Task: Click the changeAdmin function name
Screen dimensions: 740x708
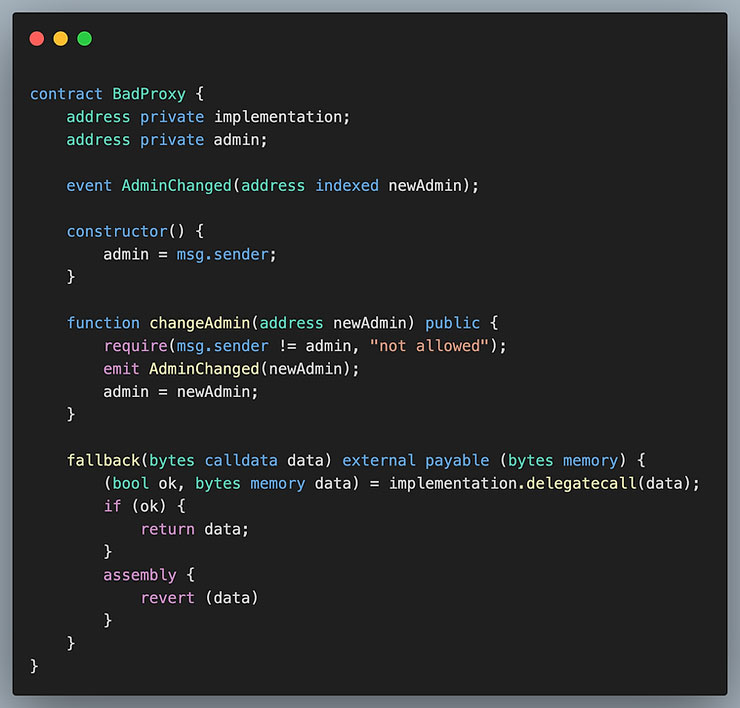Action: [x=200, y=323]
